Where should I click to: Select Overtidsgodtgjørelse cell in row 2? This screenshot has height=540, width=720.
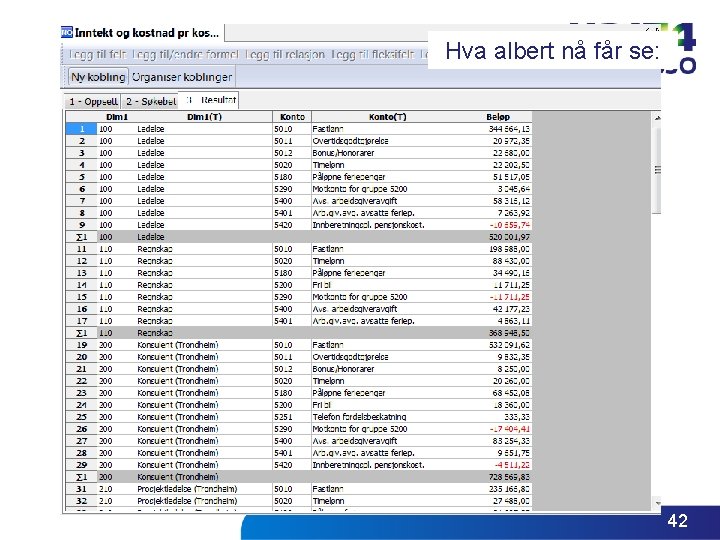tap(350, 141)
